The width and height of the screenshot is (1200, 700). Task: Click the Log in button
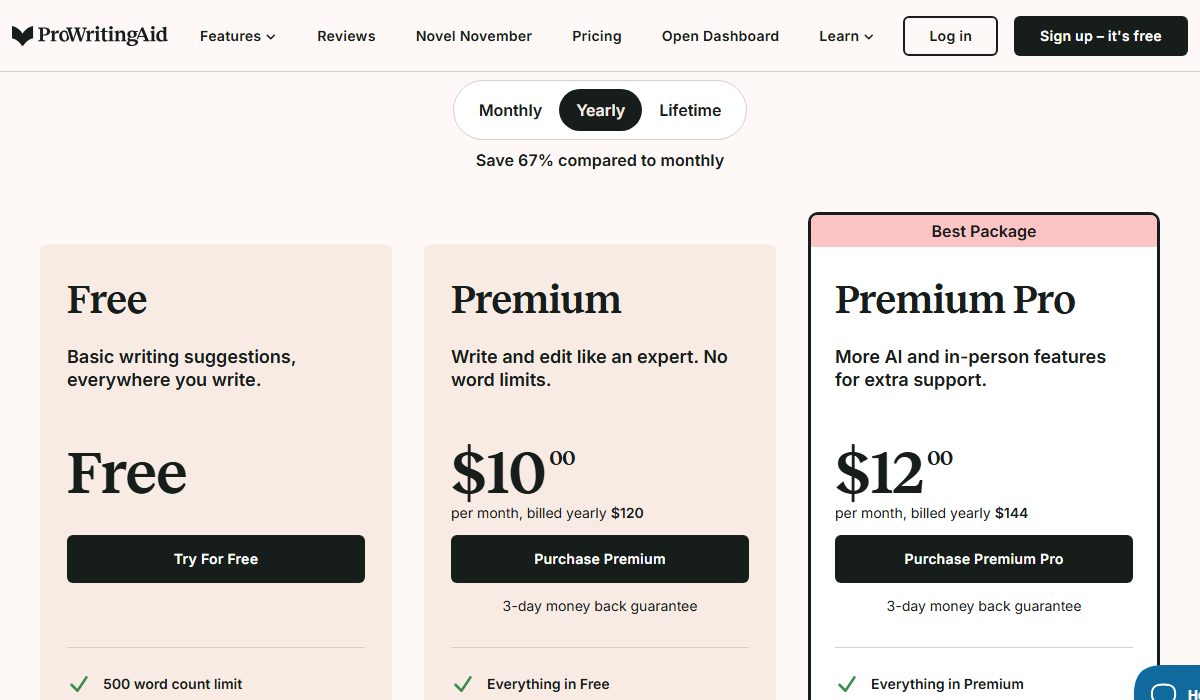pyautogui.click(x=949, y=35)
